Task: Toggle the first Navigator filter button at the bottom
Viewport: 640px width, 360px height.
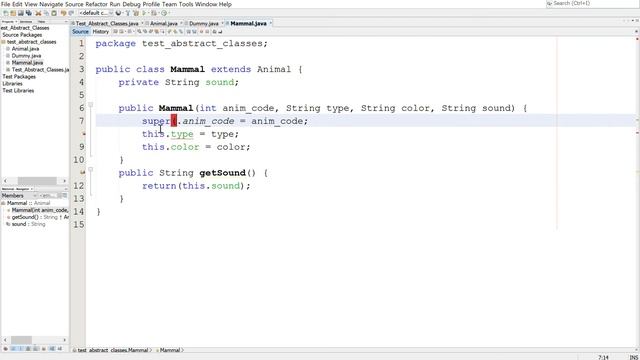Action: click(6, 349)
